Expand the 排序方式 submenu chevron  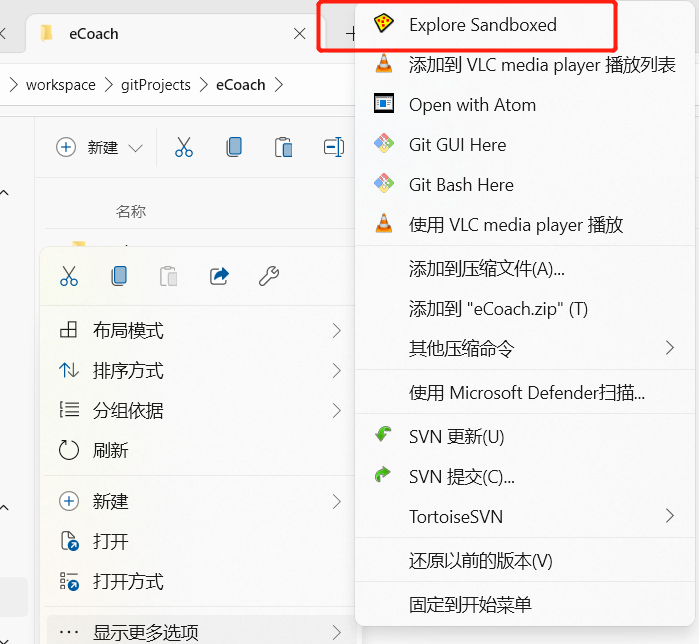337,370
